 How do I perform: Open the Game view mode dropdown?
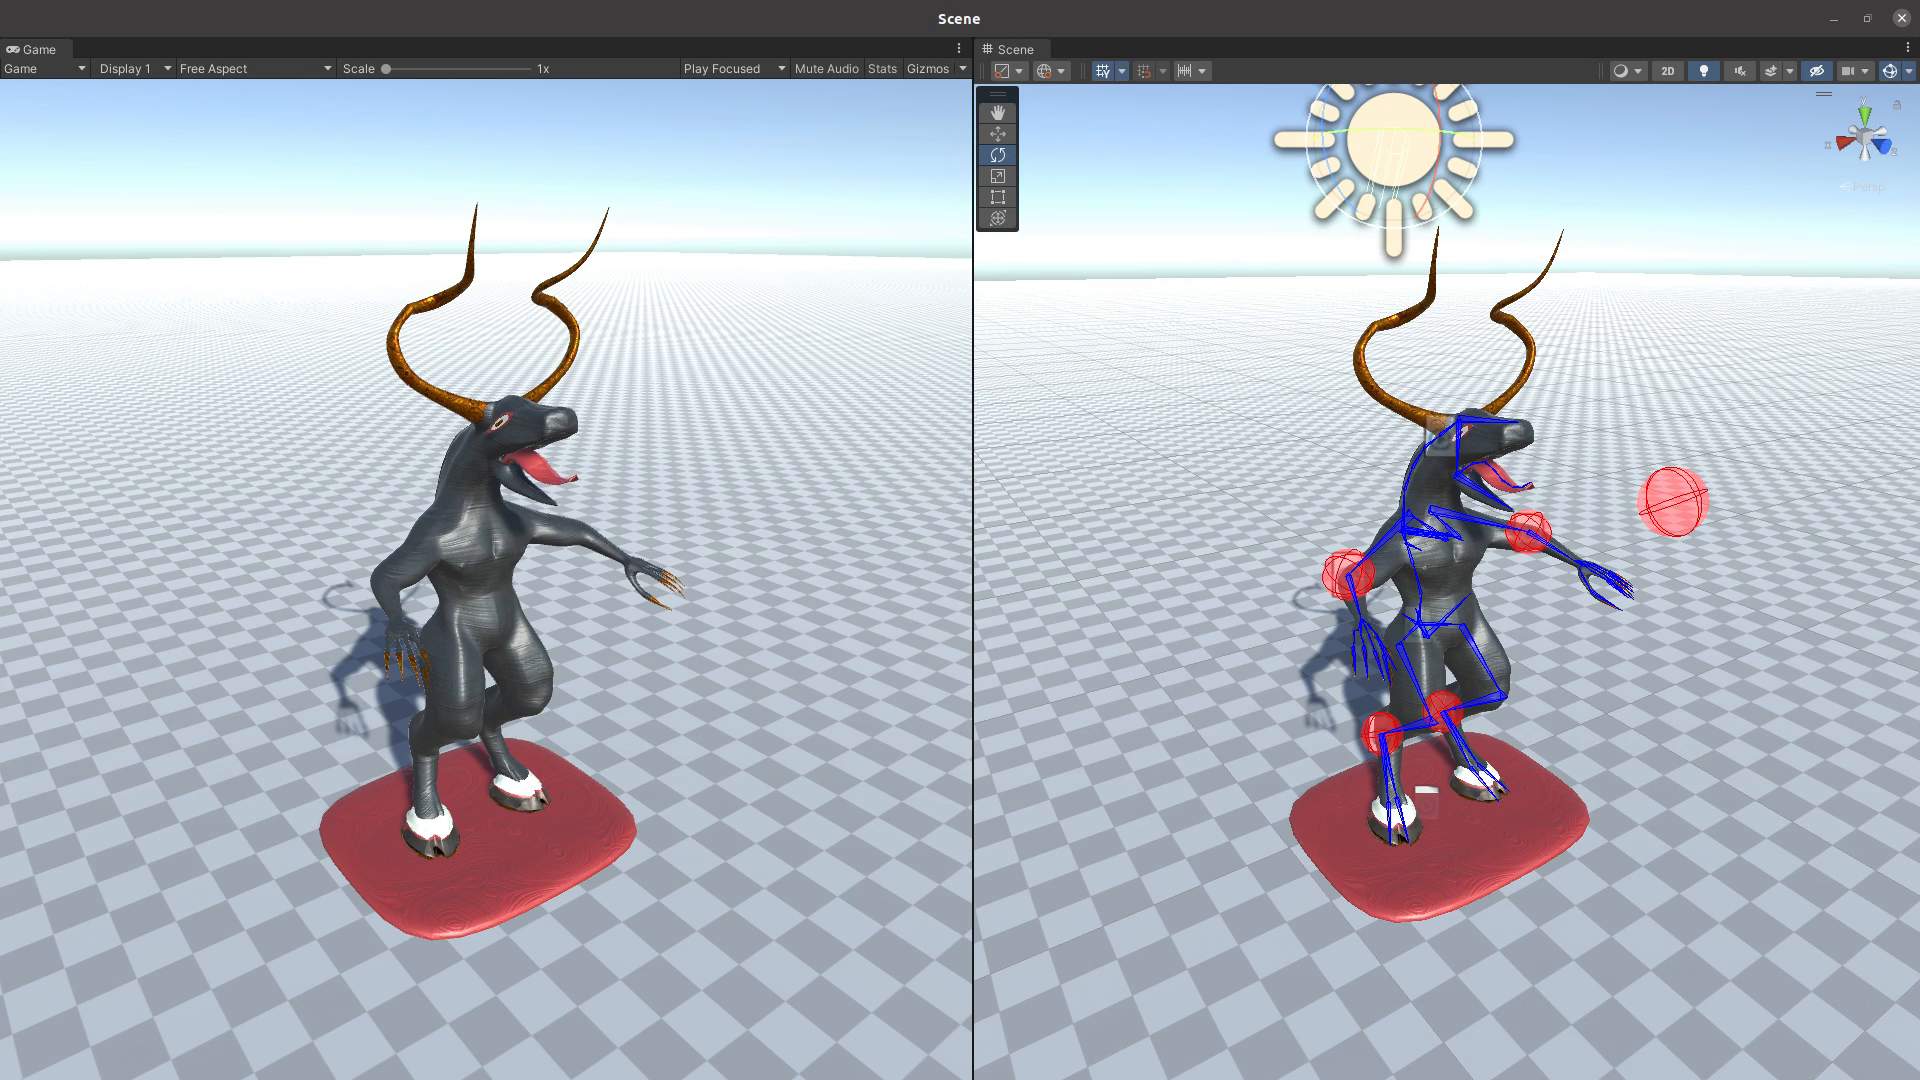(45, 69)
